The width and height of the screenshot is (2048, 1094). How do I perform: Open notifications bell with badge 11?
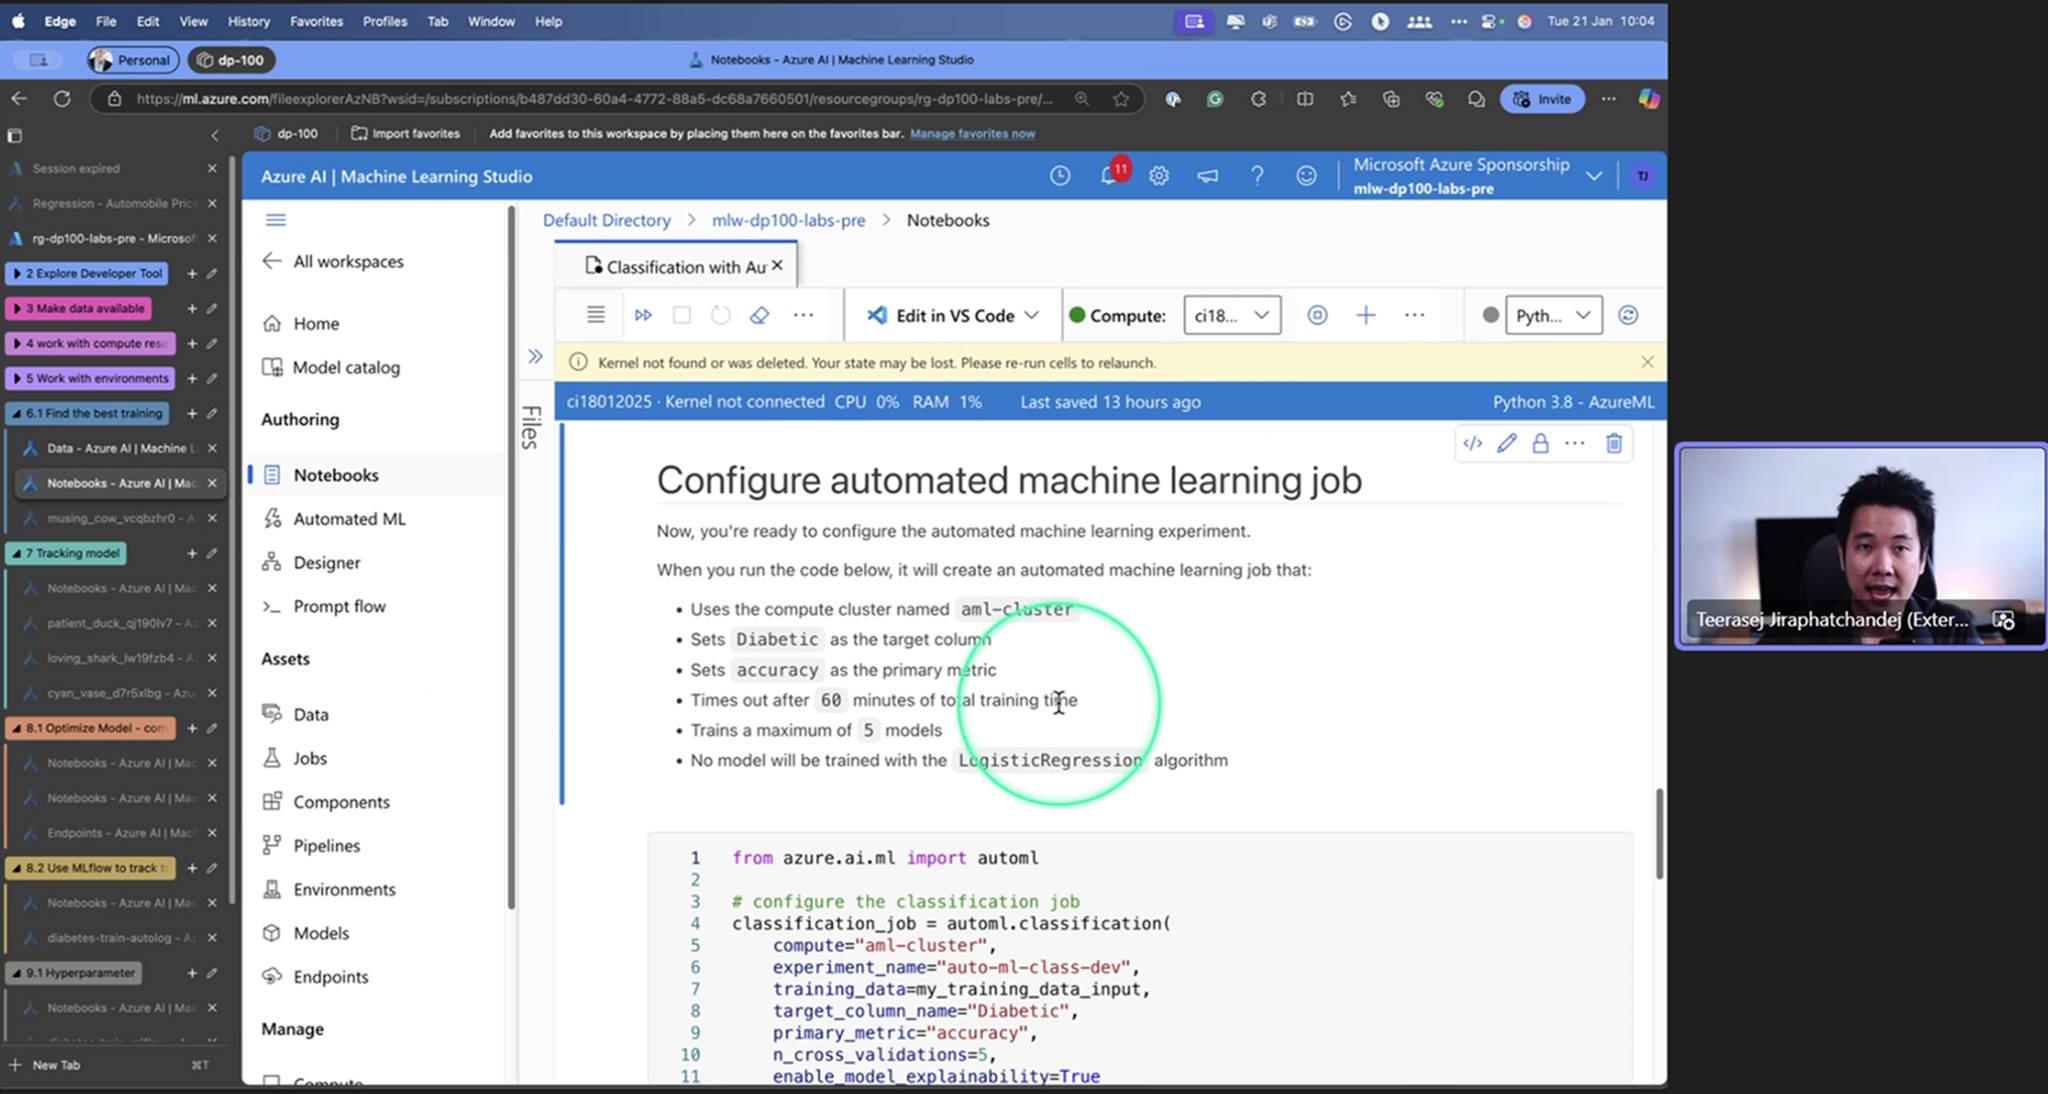tap(1110, 175)
